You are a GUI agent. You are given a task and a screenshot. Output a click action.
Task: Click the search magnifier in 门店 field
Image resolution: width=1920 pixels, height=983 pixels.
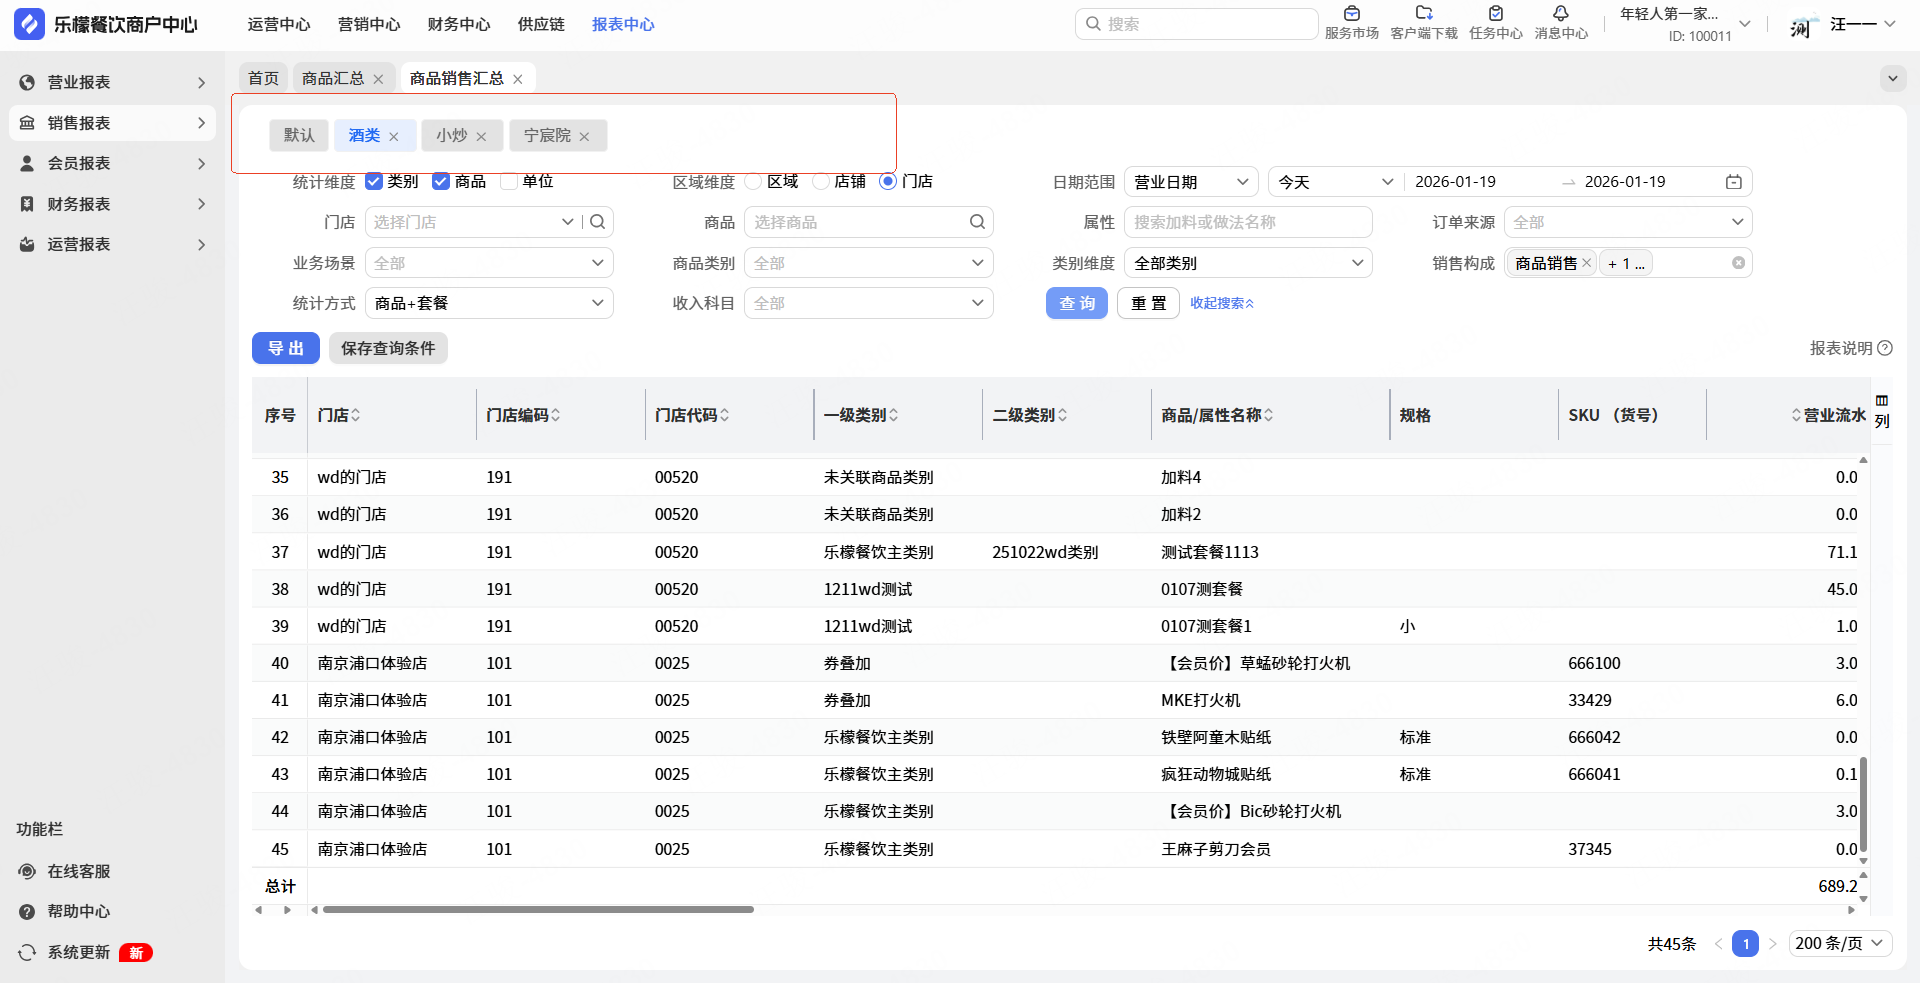pos(598,222)
